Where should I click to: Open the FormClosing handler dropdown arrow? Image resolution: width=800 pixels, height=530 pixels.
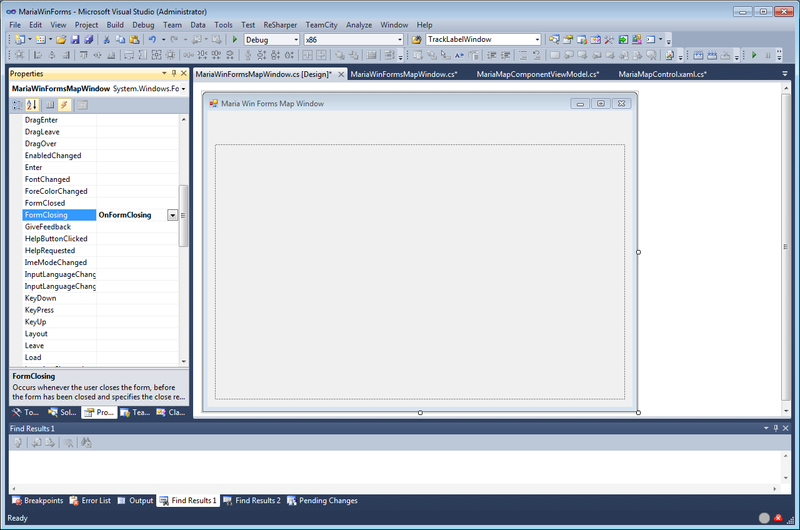(172, 215)
